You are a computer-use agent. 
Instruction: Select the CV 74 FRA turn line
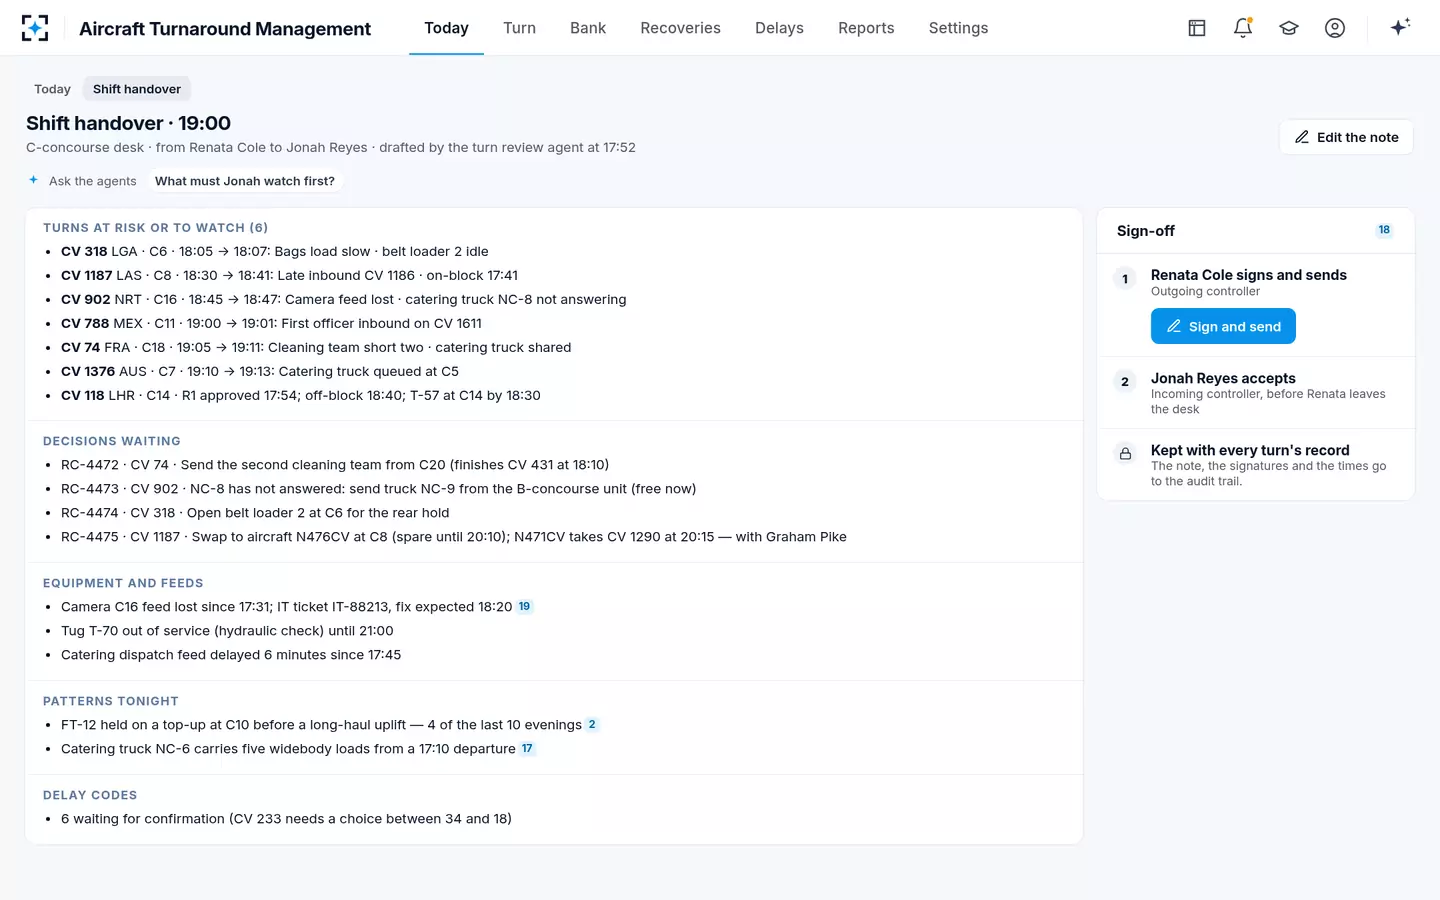pyautogui.click(x=316, y=348)
